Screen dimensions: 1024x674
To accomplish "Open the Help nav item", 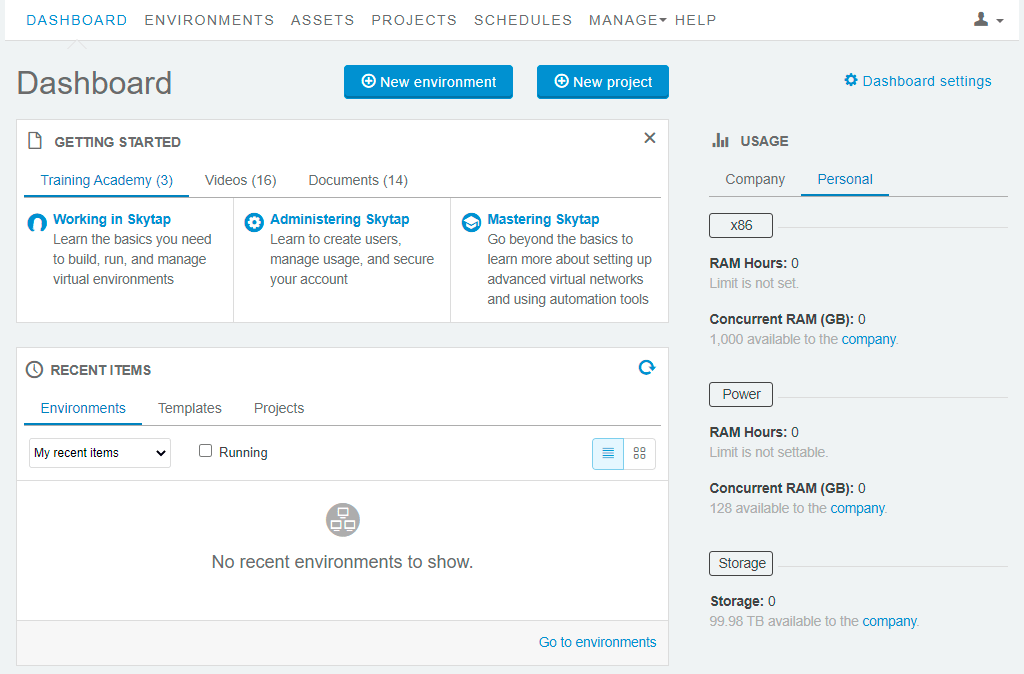I will pyautogui.click(x=696, y=20).
